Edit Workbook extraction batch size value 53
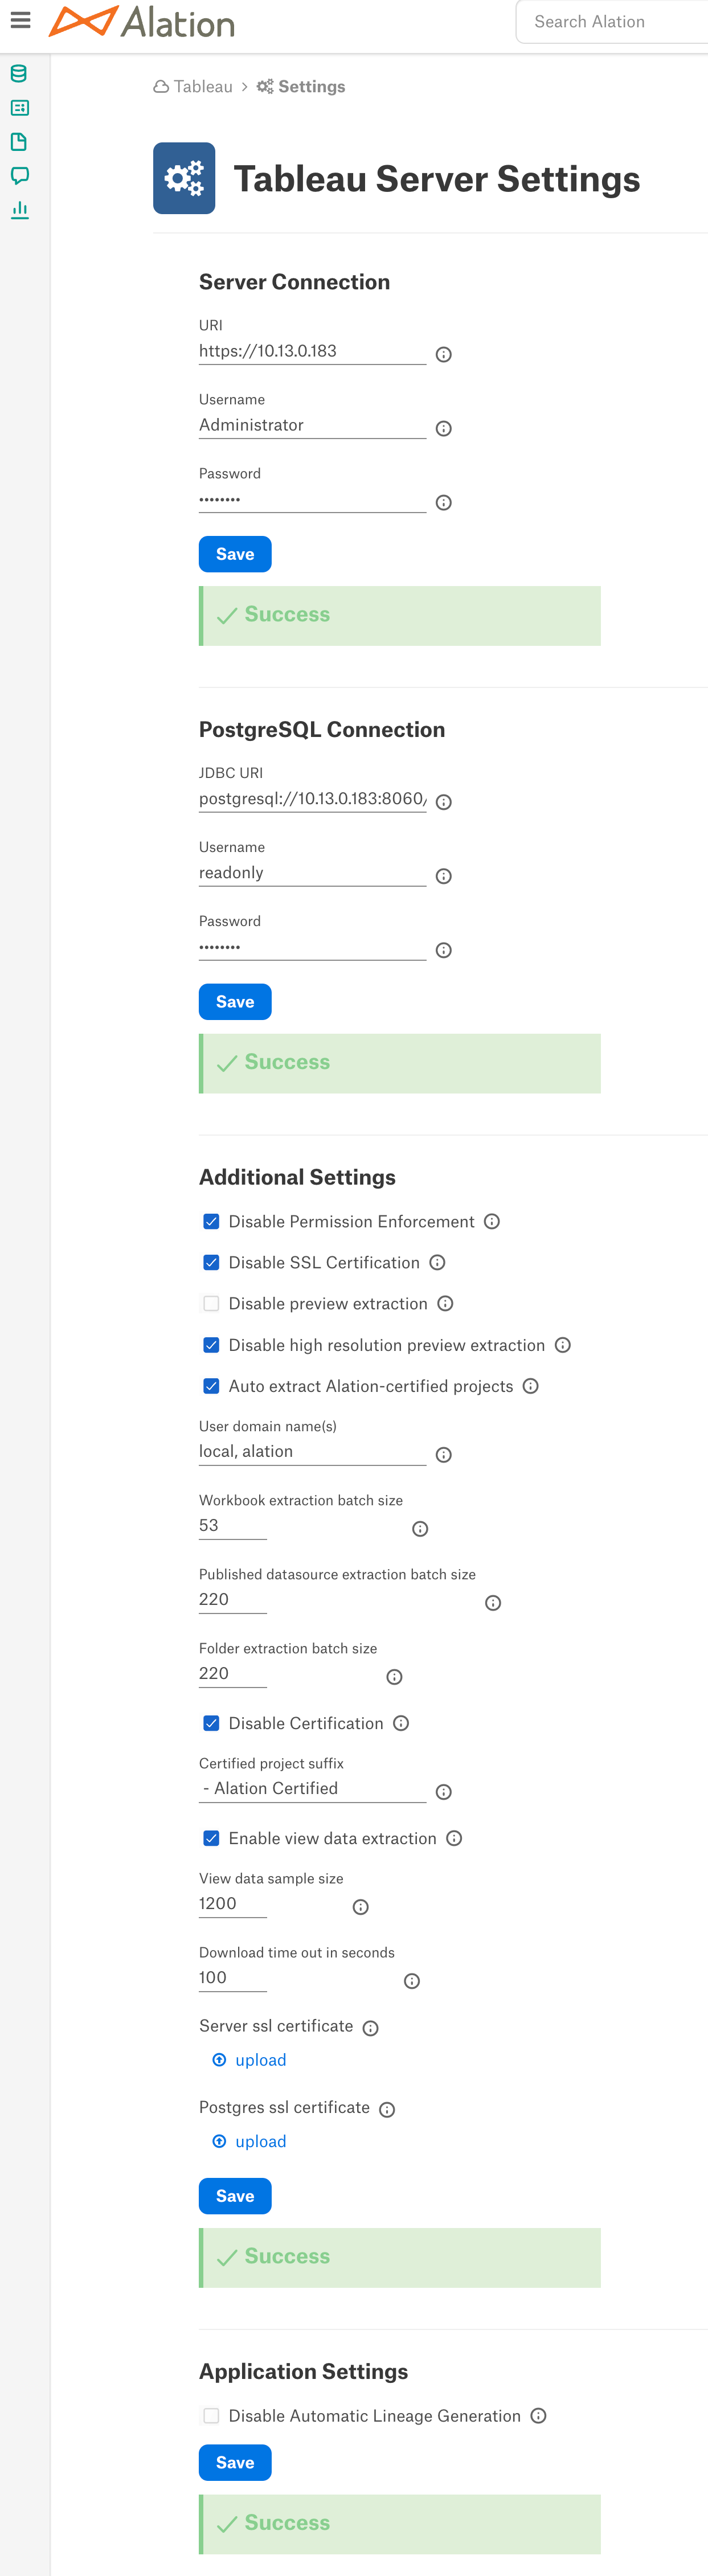The width and height of the screenshot is (708, 2576). point(233,1525)
